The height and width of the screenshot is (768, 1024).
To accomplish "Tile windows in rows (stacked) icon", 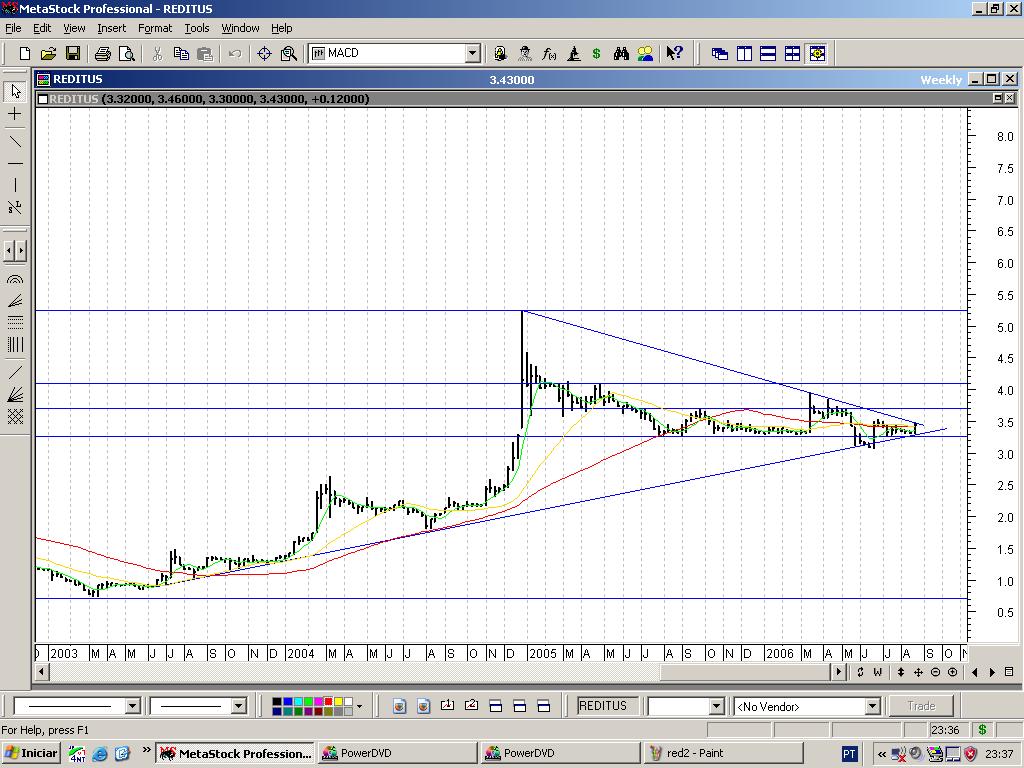I will coord(768,54).
